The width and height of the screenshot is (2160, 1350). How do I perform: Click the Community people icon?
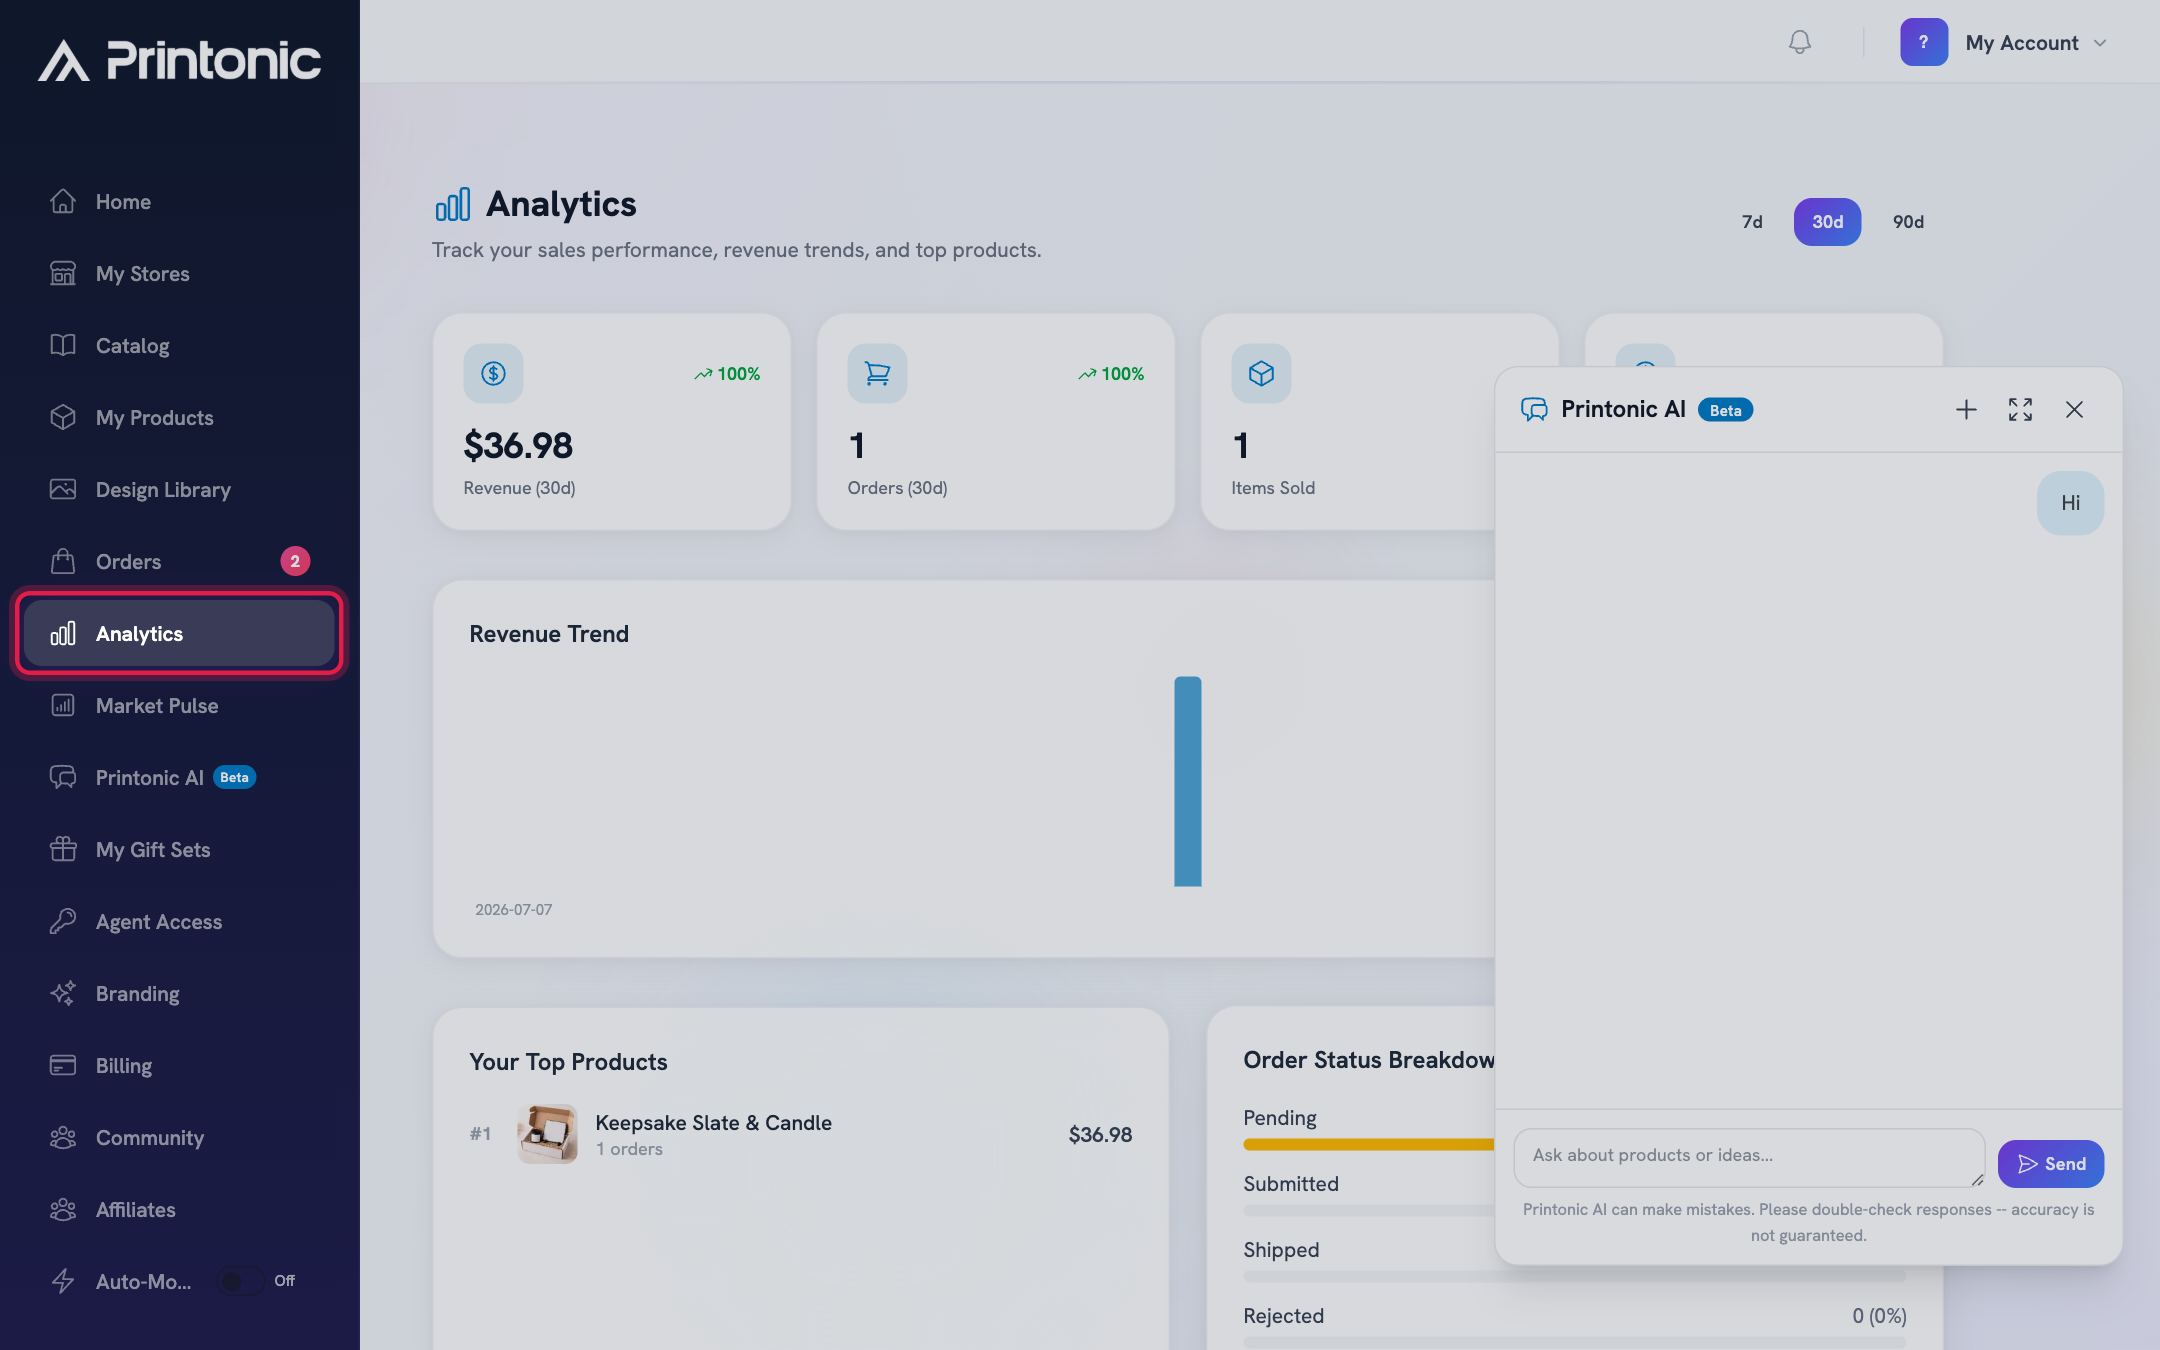63,1137
